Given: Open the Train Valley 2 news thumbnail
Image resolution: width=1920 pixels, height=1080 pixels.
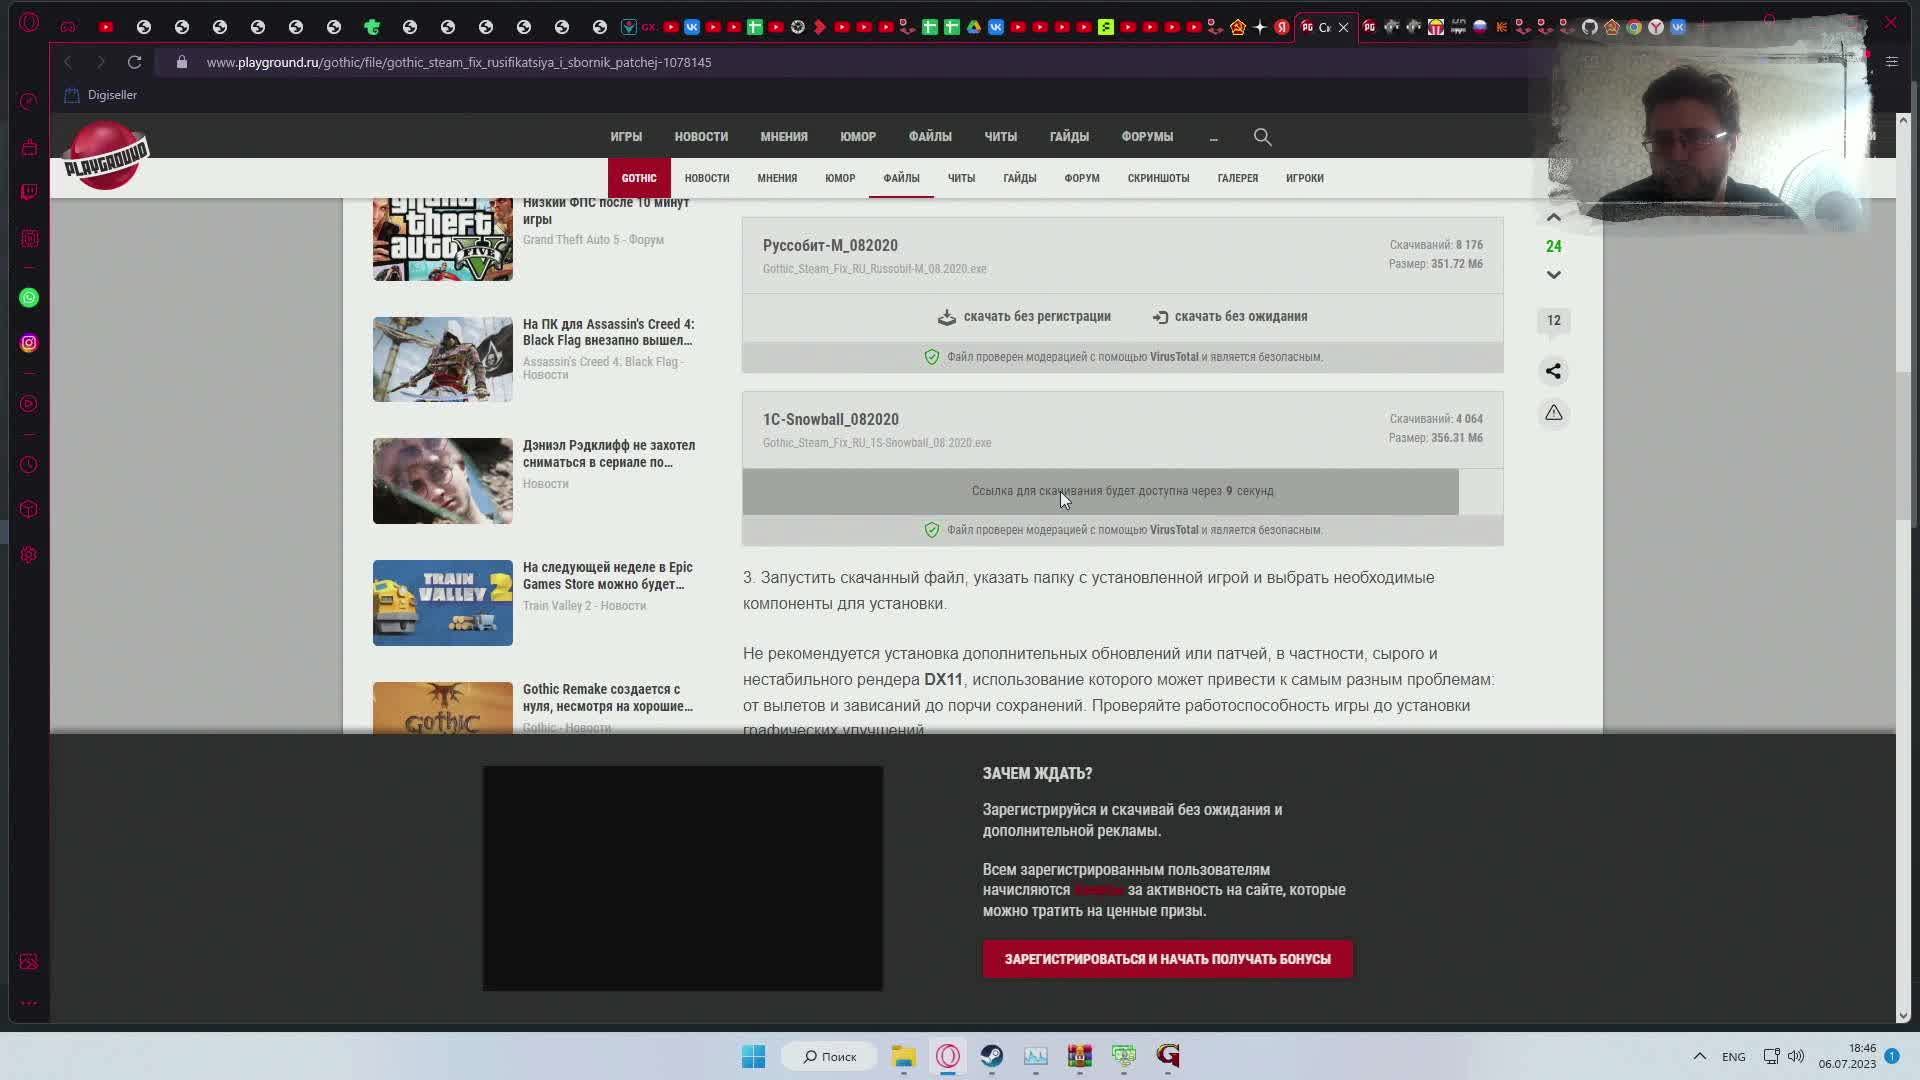Looking at the screenshot, I should point(442,603).
